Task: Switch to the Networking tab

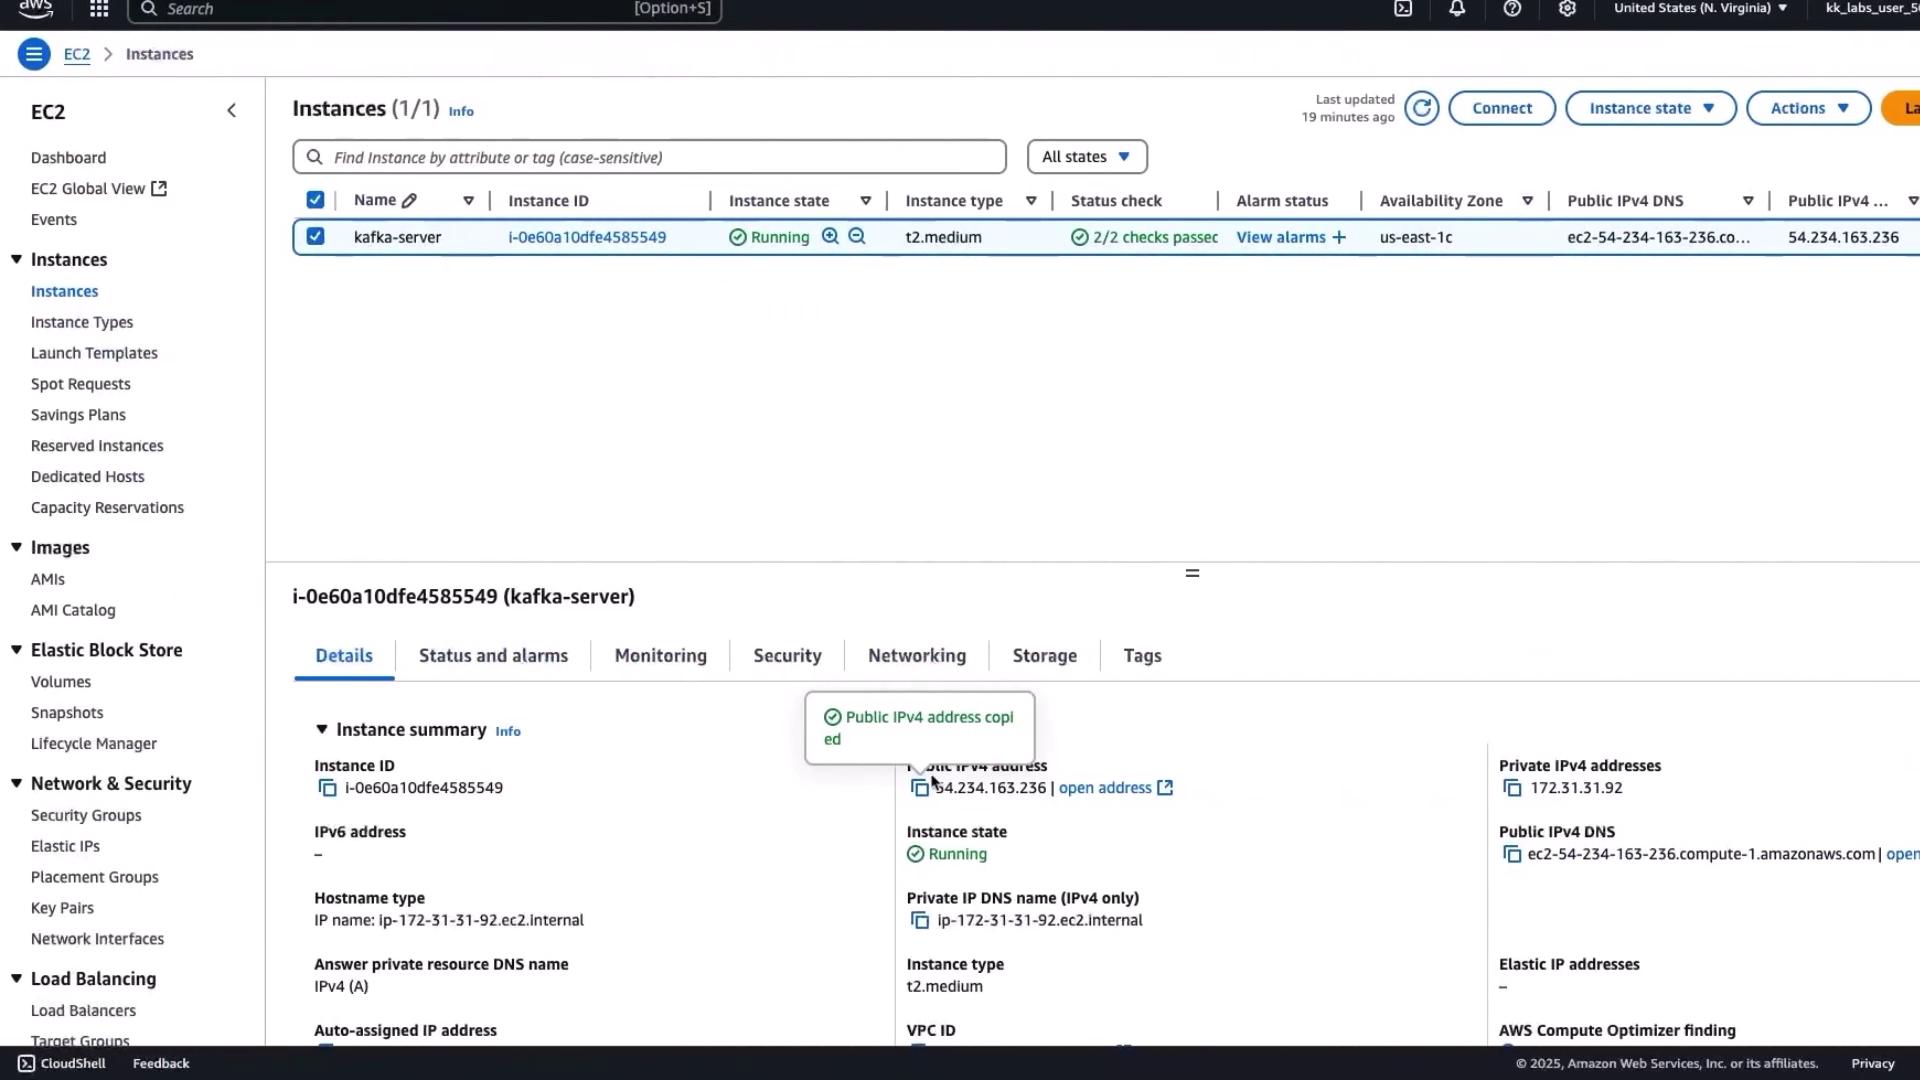Action: [x=916, y=656]
